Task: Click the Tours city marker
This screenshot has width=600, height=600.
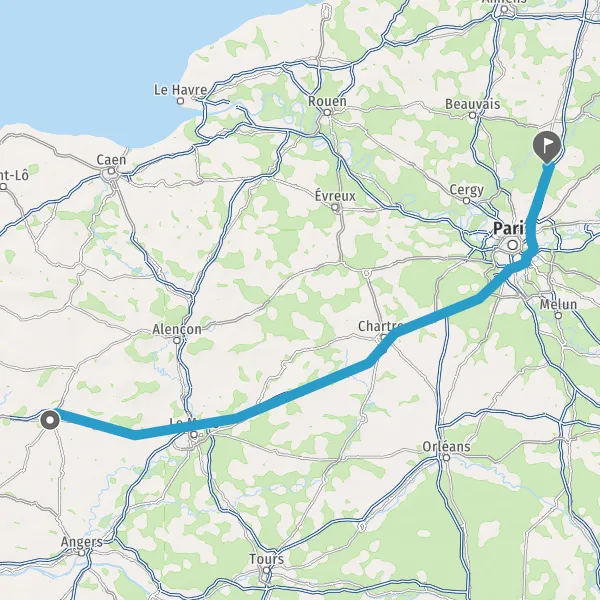Action: point(266,570)
